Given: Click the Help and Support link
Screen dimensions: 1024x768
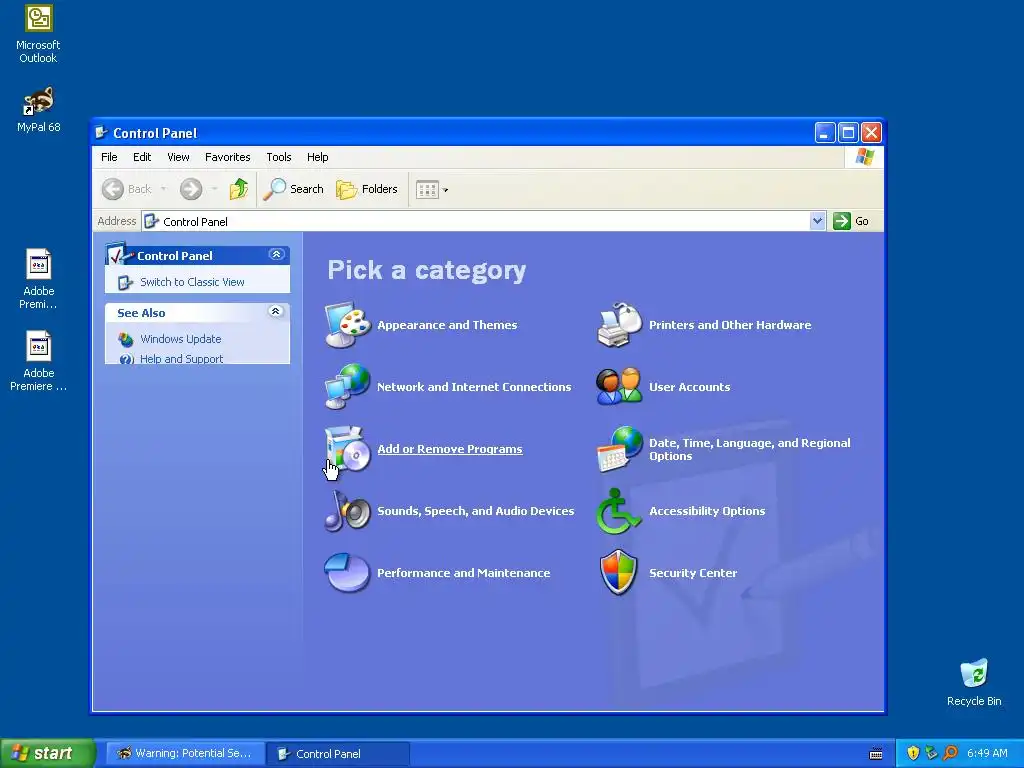Looking at the screenshot, I should pos(181,359).
